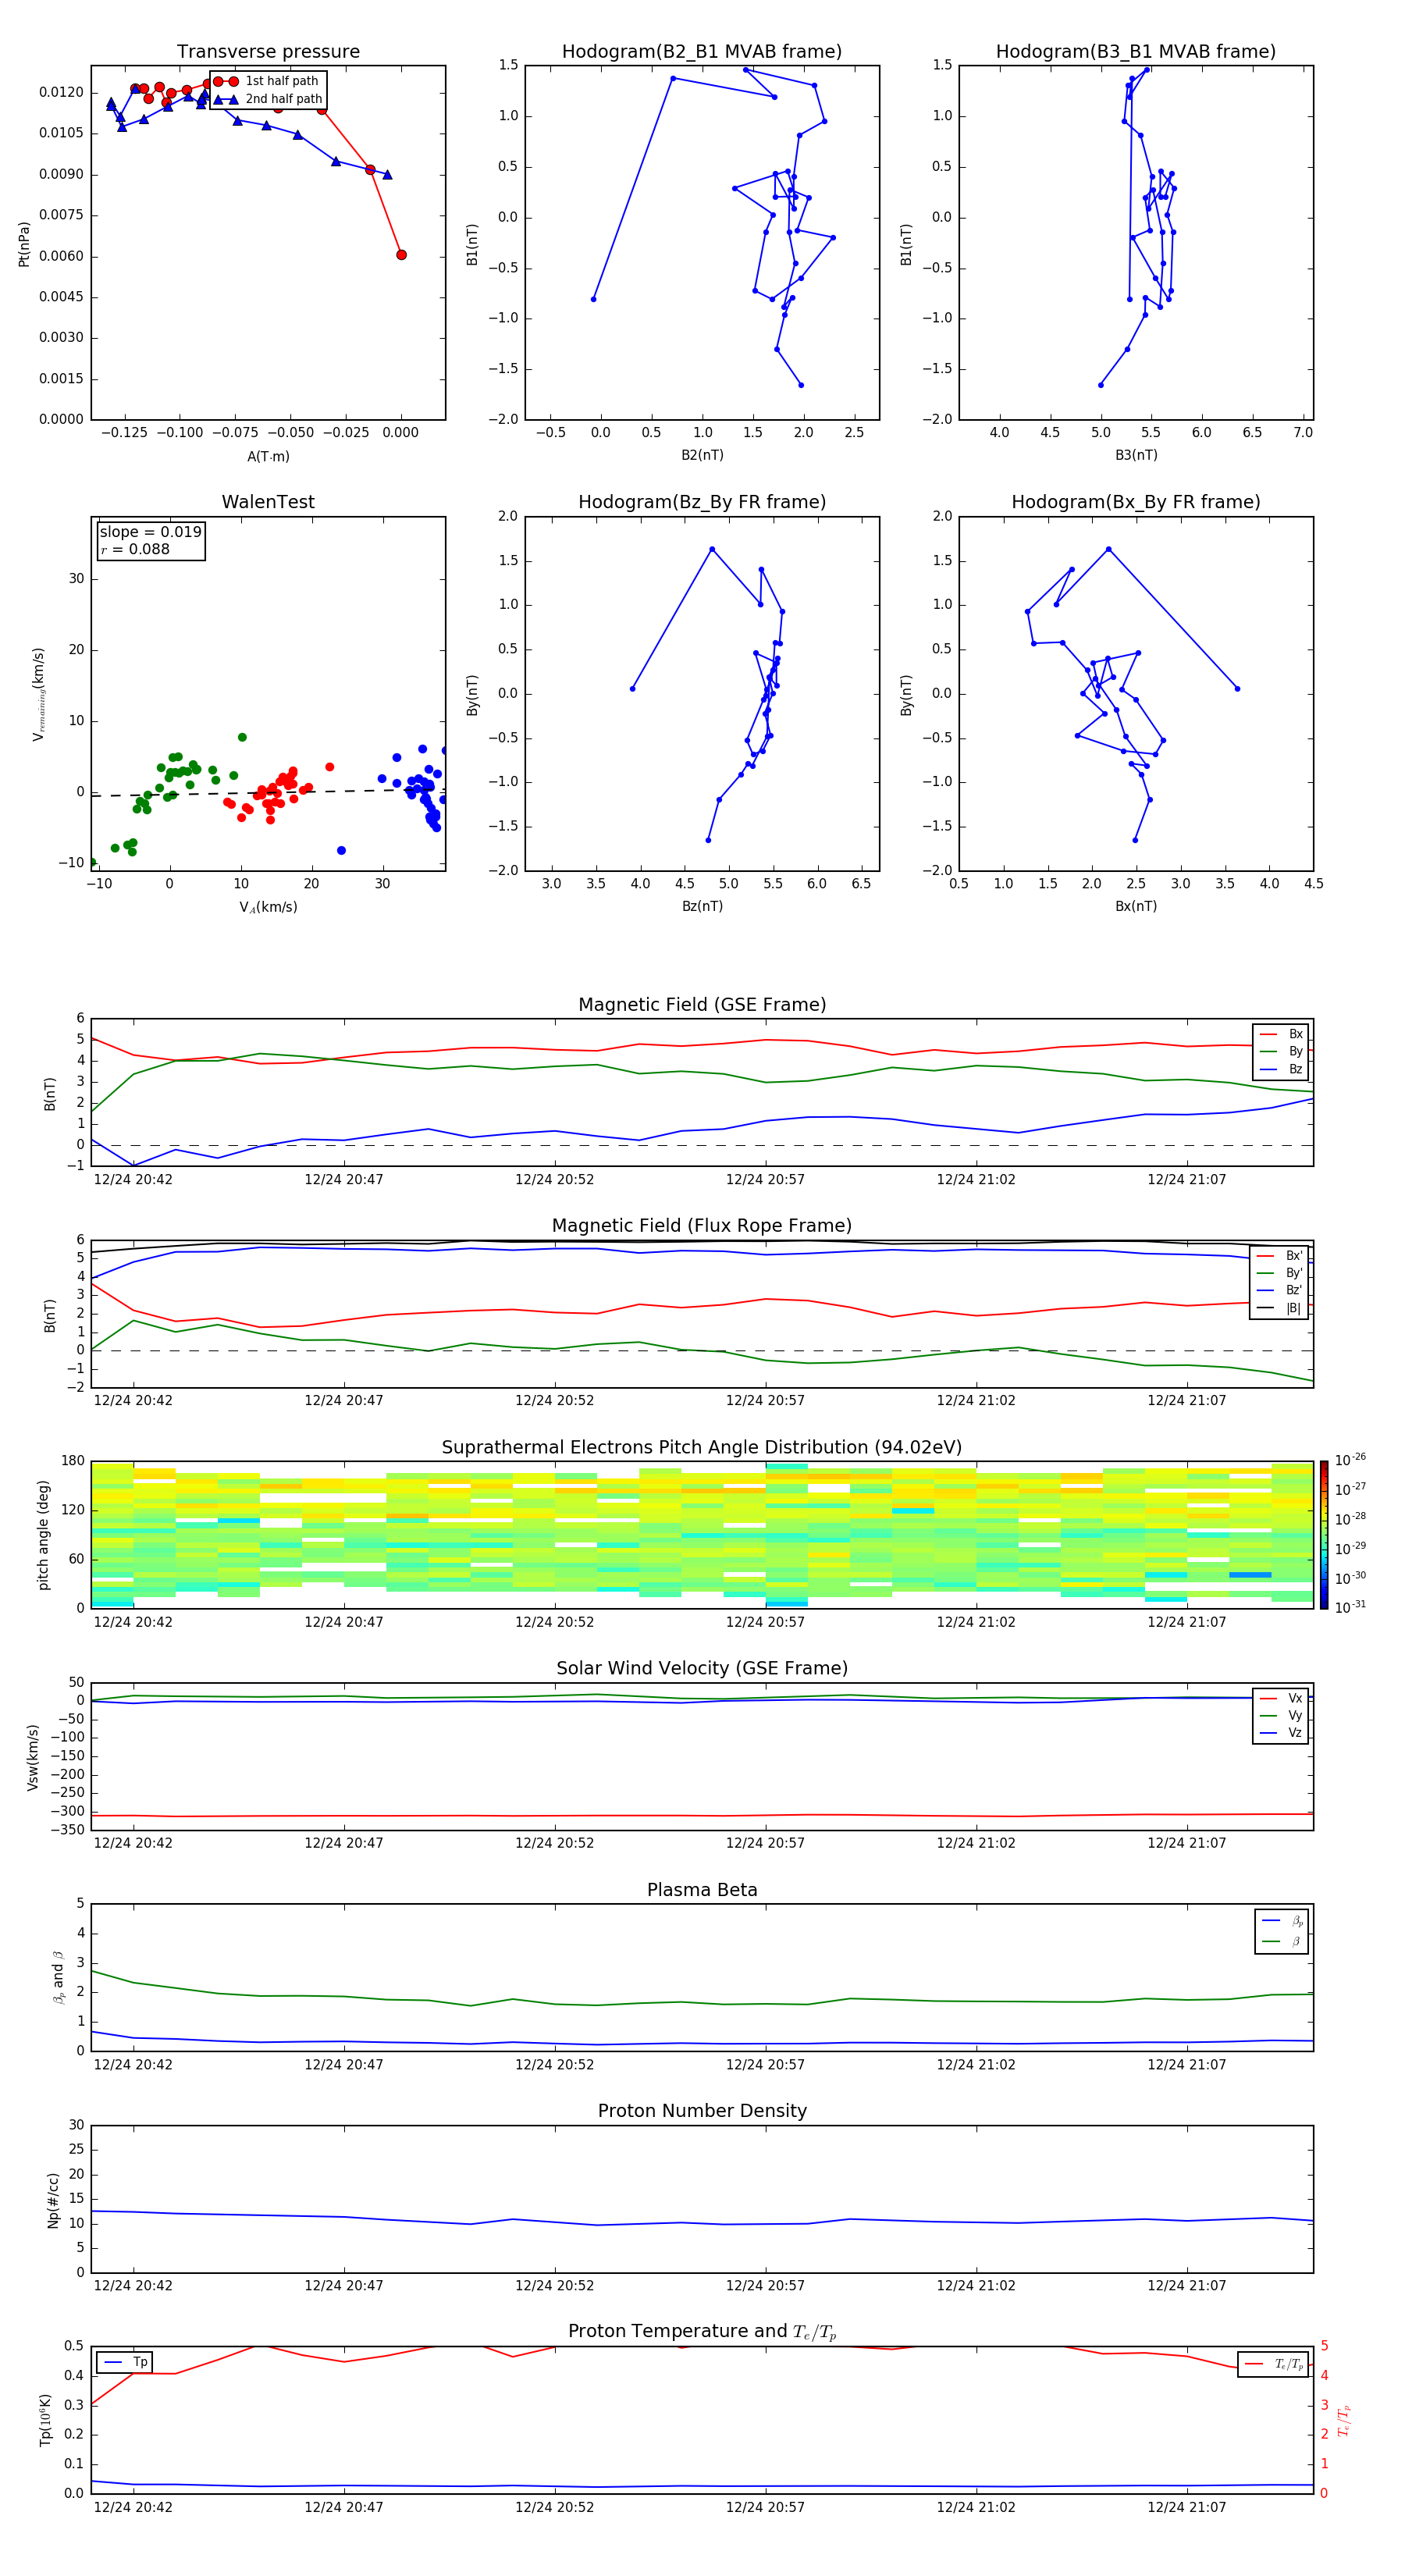Click the 'Proton Temperature and Te/Tp' title
Screen dimensions: 1405x2576
coord(702,2332)
